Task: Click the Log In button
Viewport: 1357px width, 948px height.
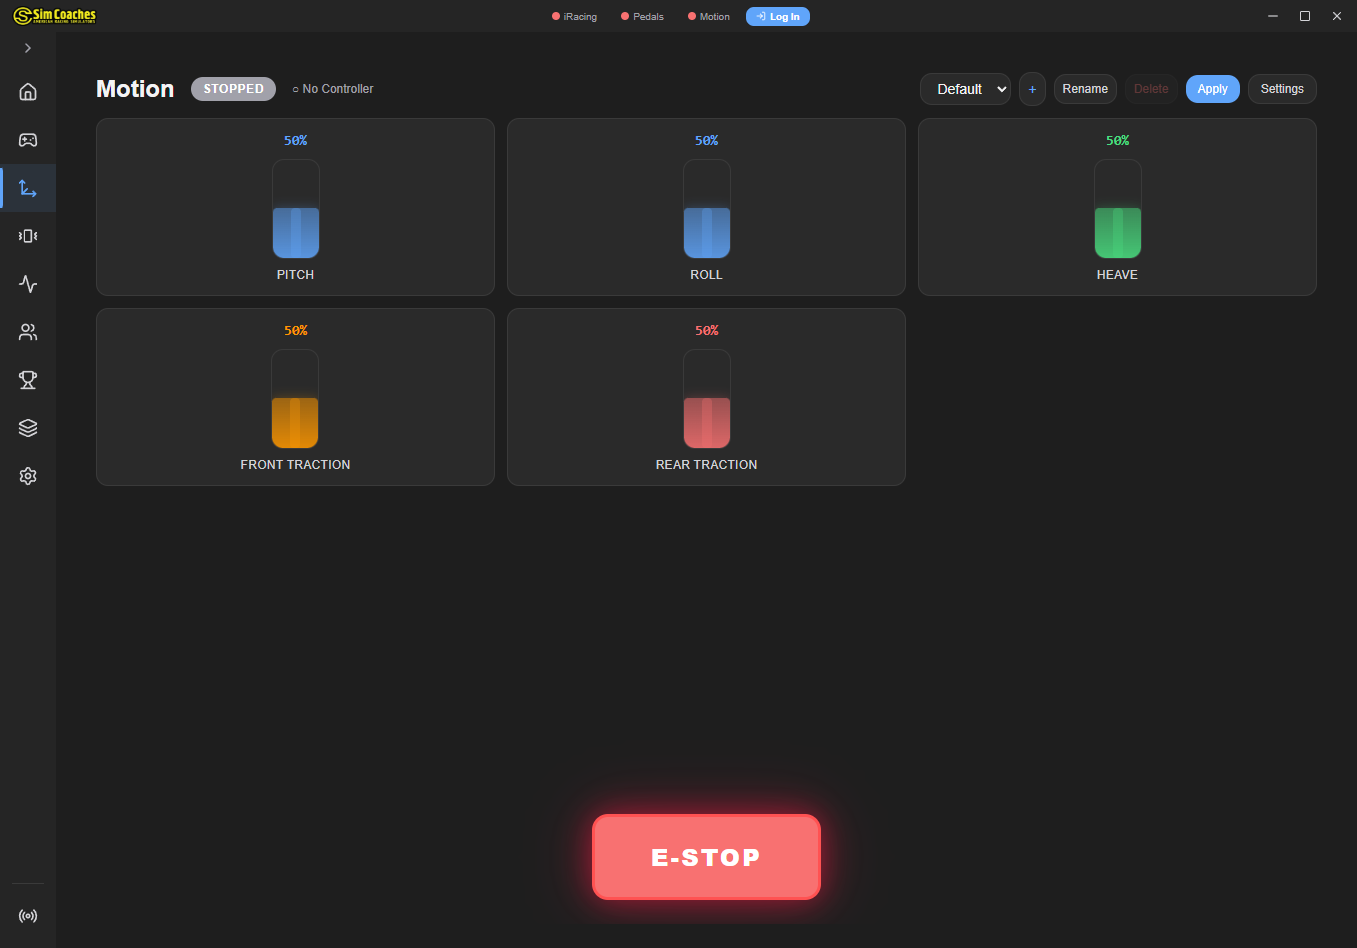Action: point(778,17)
